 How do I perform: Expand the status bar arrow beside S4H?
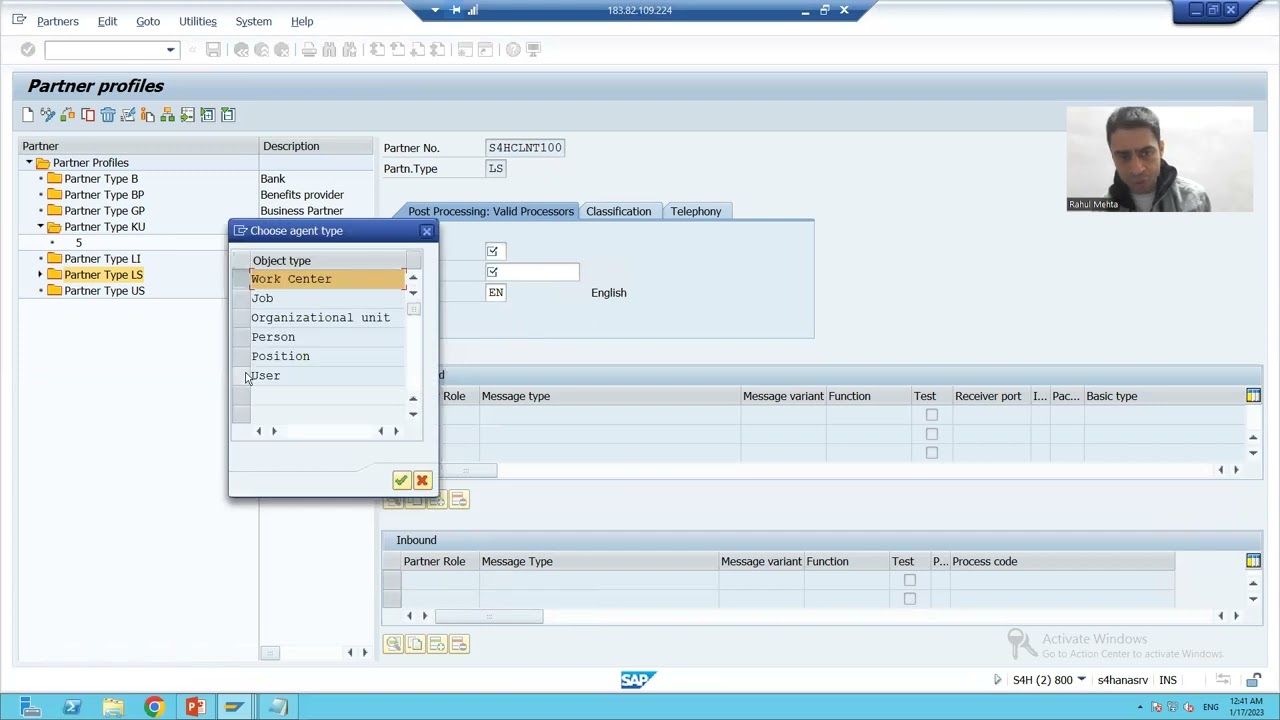[x=997, y=680]
